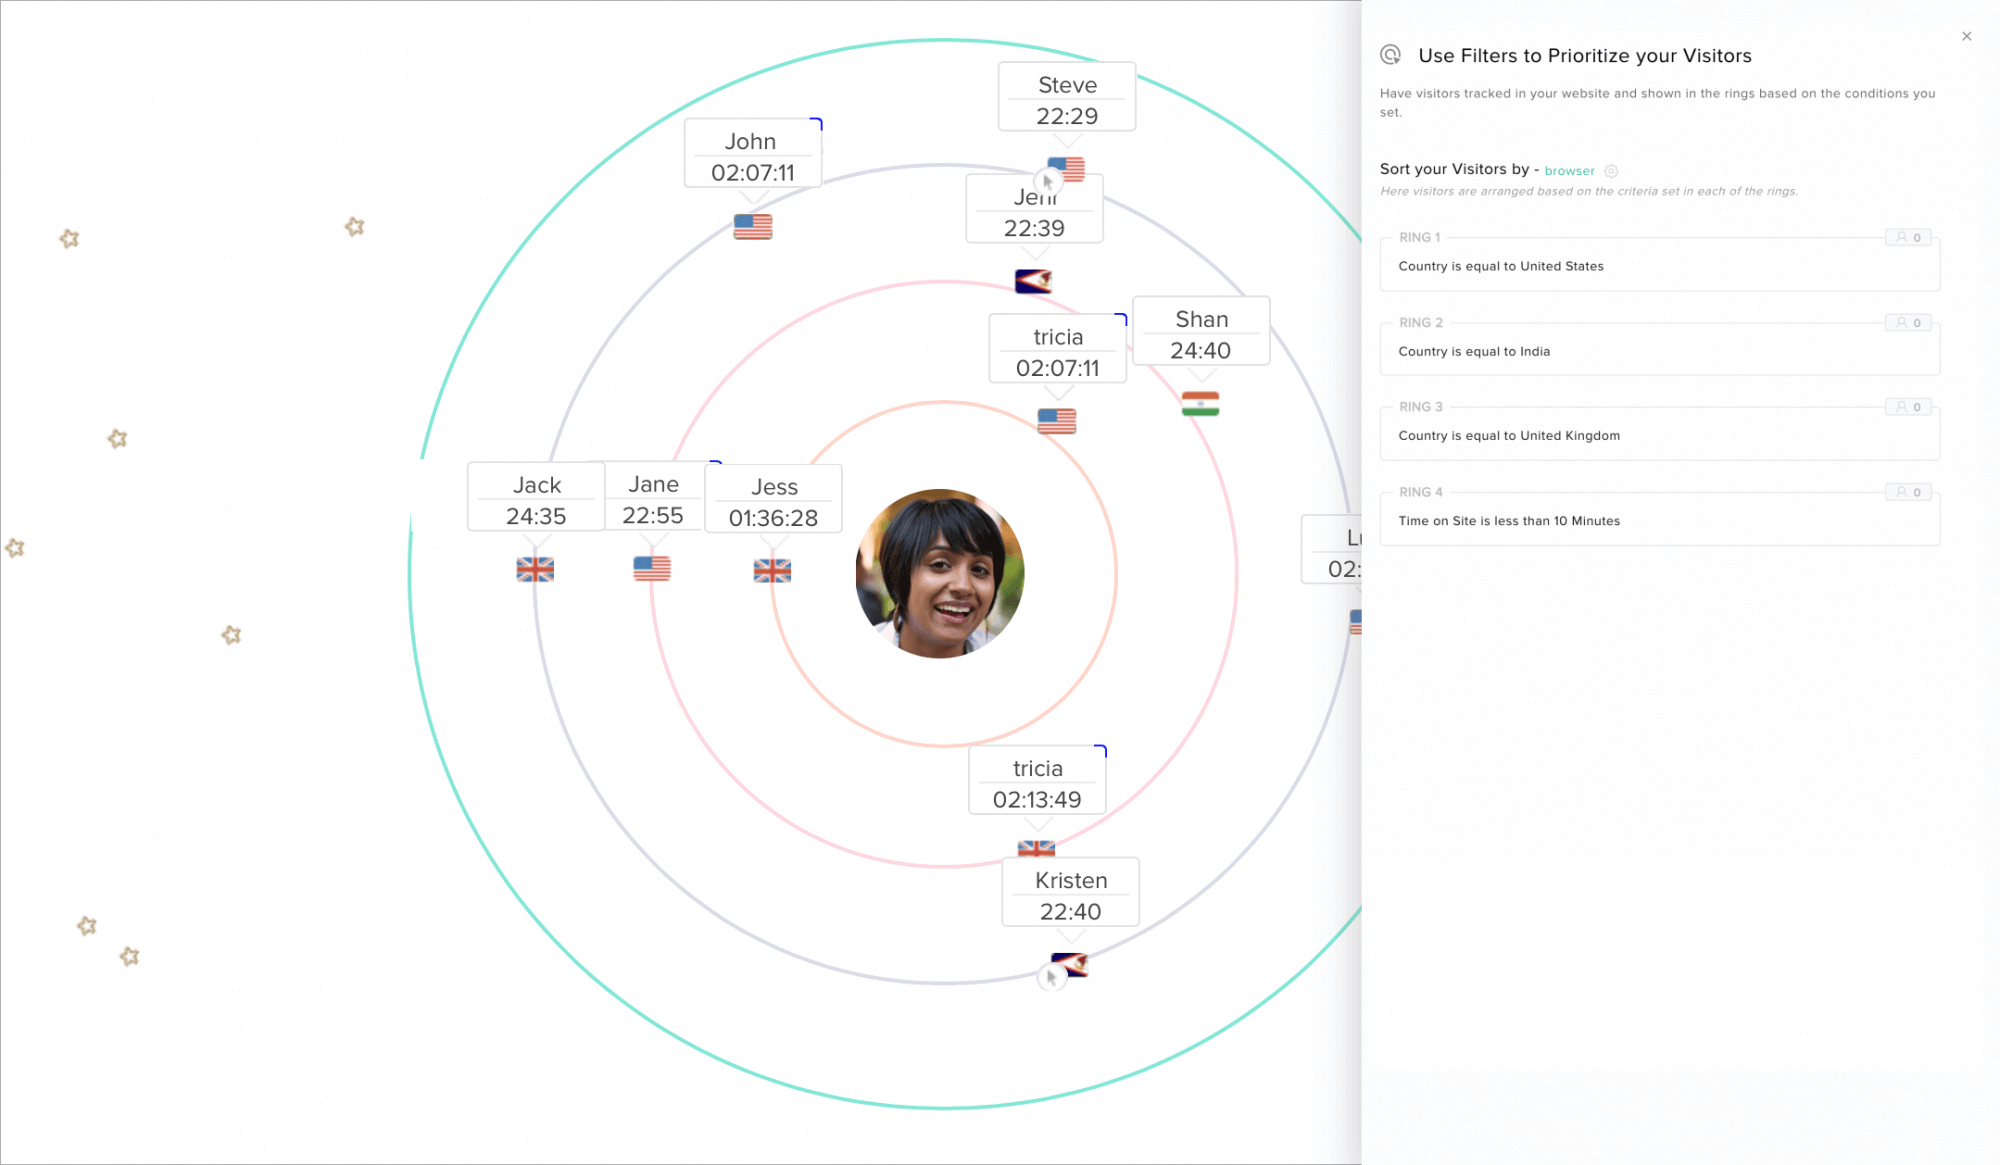This screenshot has height=1165, width=2000.
Task: Click the cursor marker below Kristen's flag
Action: (1051, 977)
